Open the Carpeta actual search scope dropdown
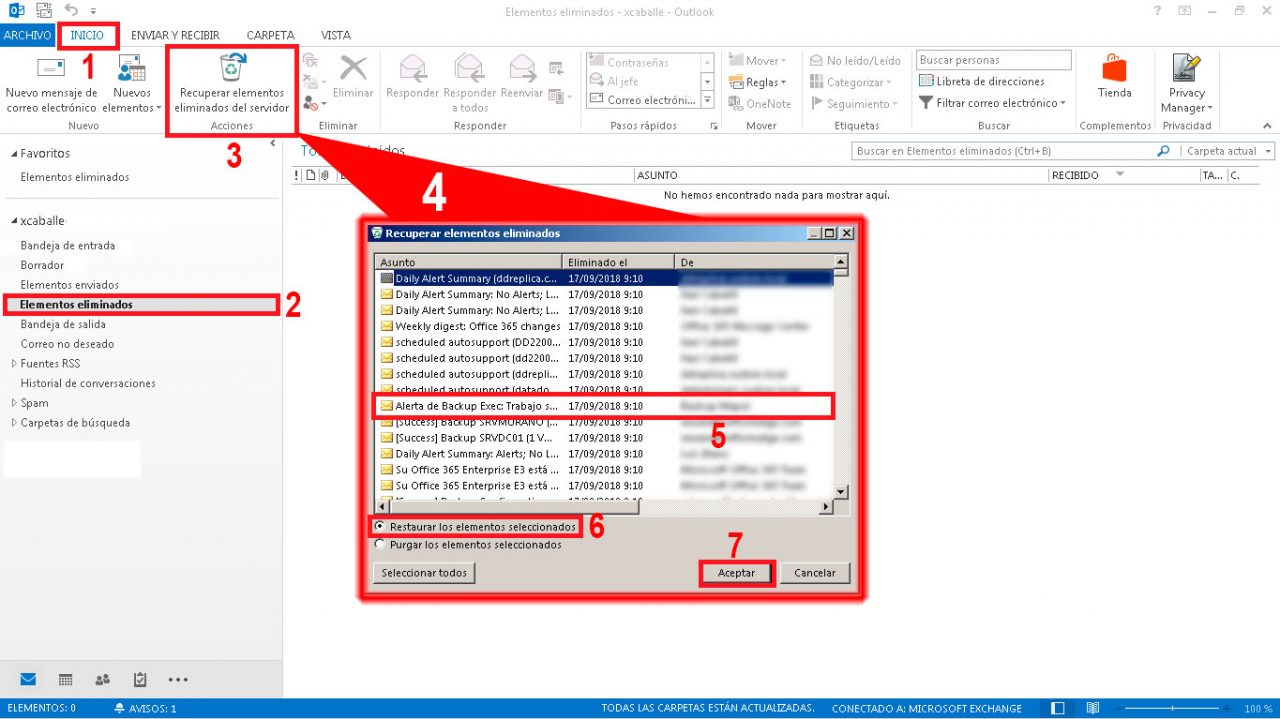 [1228, 151]
